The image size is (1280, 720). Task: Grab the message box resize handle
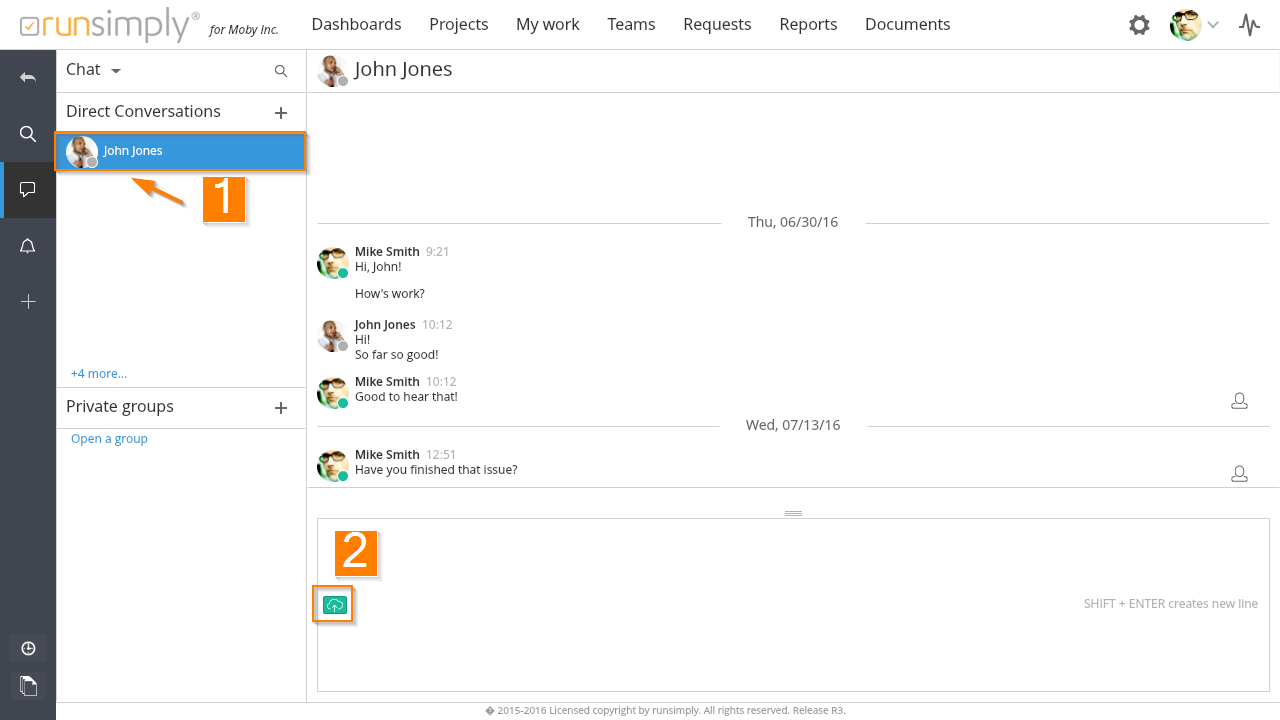coord(793,513)
